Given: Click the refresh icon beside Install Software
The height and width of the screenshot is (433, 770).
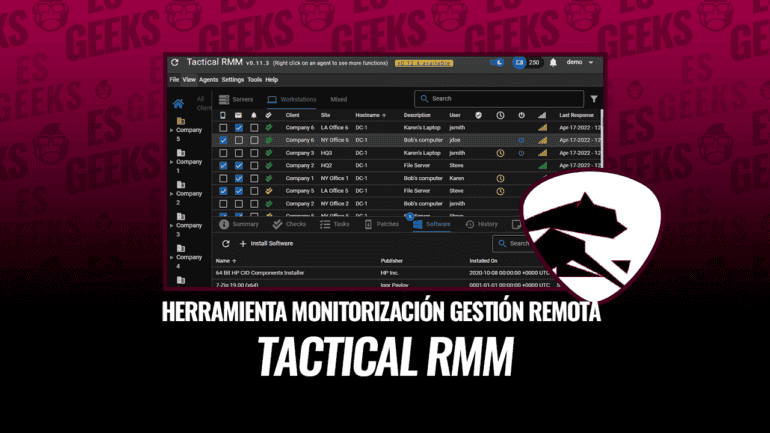Looking at the screenshot, I should click(225, 244).
